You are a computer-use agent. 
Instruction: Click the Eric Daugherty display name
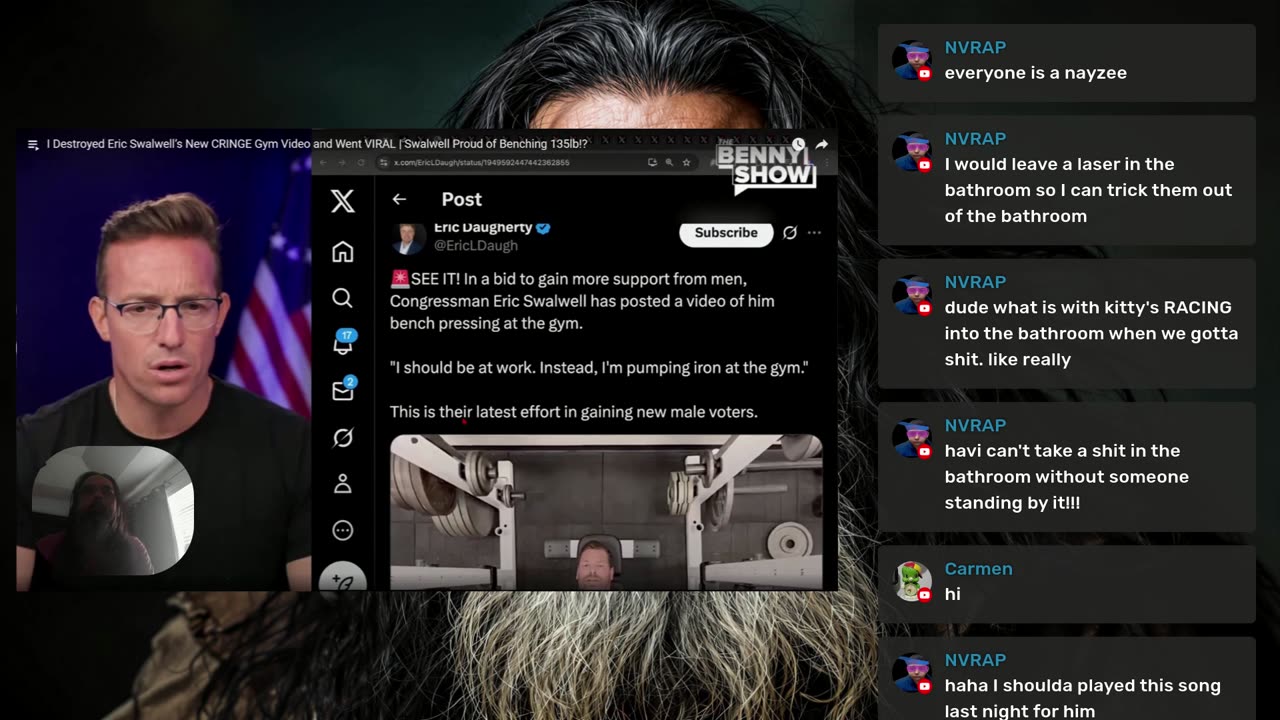point(482,228)
